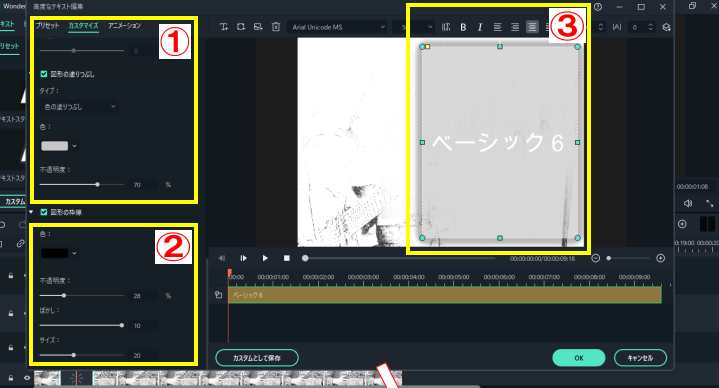Uncheck the 図形の塗りつぶし checkbox

[44, 74]
